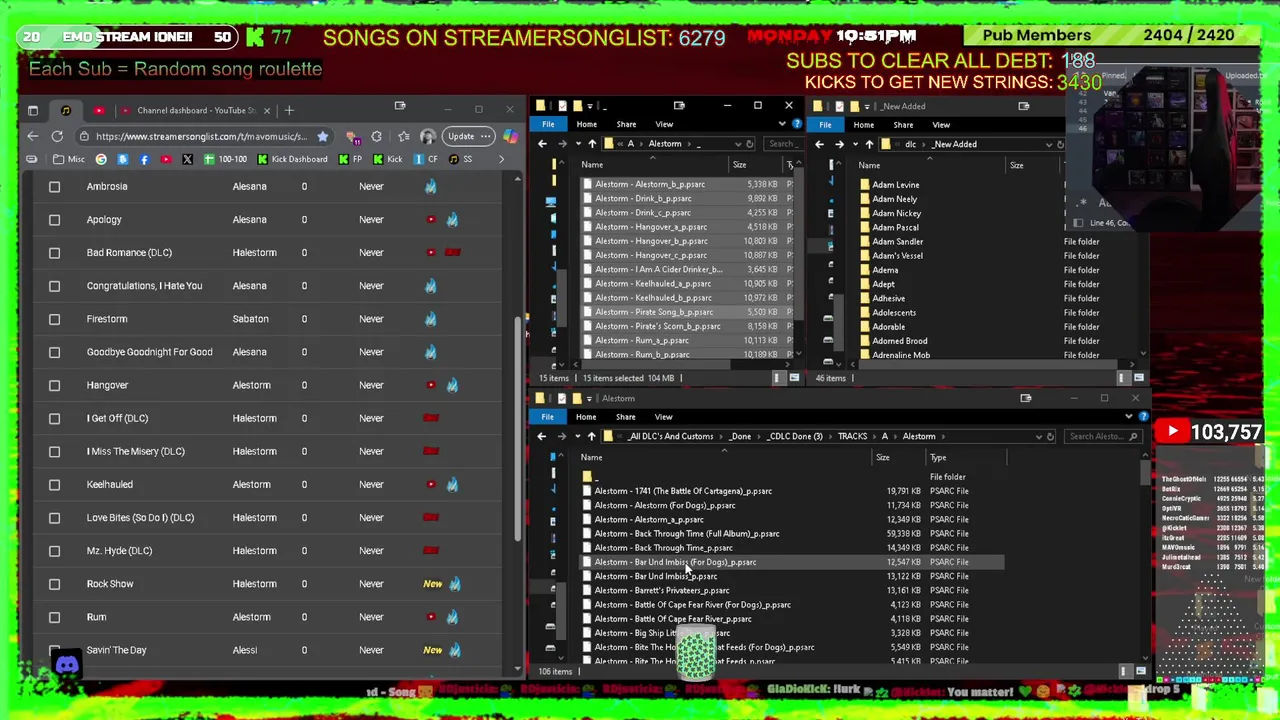Click browser Update button
The width and height of the screenshot is (1280, 720).
click(x=469, y=136)
